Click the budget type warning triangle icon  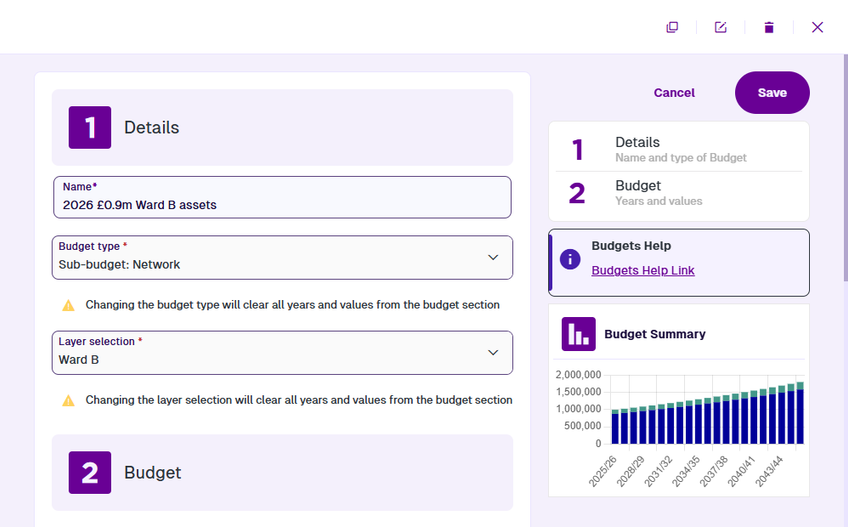click(x=68, y=305)
